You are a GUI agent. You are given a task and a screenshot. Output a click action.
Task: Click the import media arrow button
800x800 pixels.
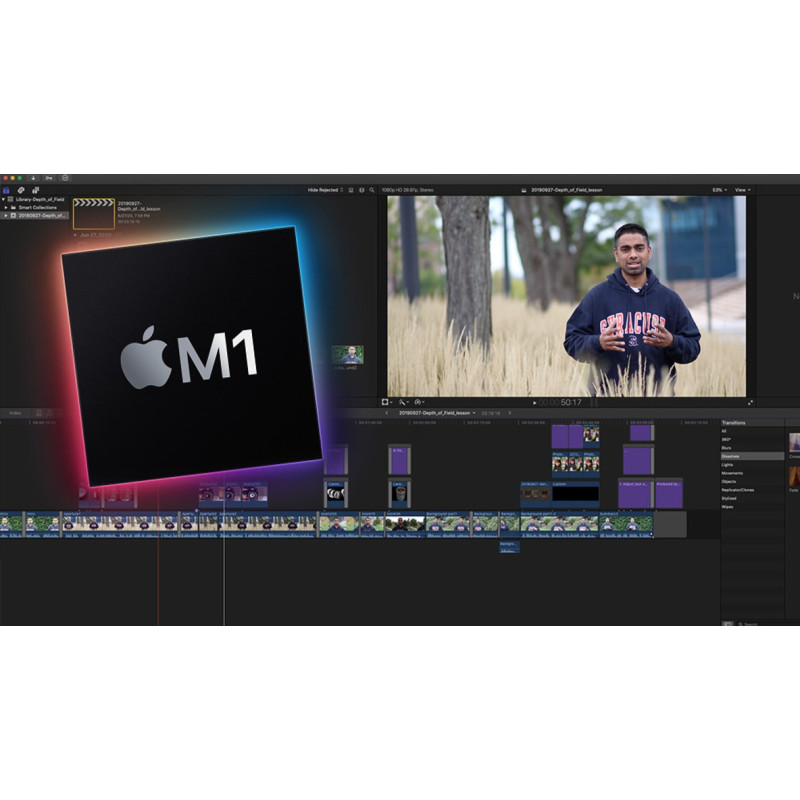pyautogui.click(x=33, y=178)
